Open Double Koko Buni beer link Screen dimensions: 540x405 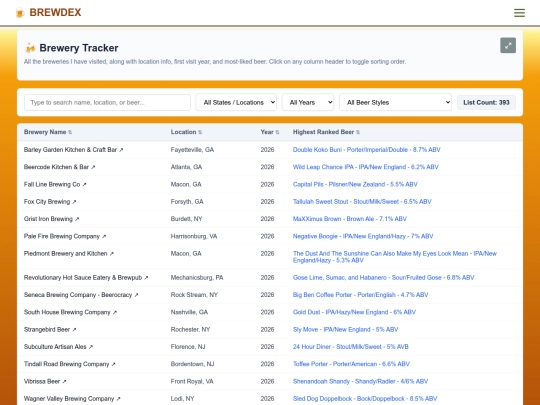pyautogui.click(x=366, y=150)
